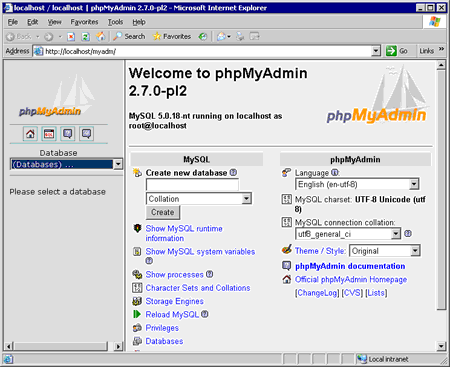Open the SQL query window icon
Image resolution: width=450 pixels, height=367 pixels.
coord(49,134)
